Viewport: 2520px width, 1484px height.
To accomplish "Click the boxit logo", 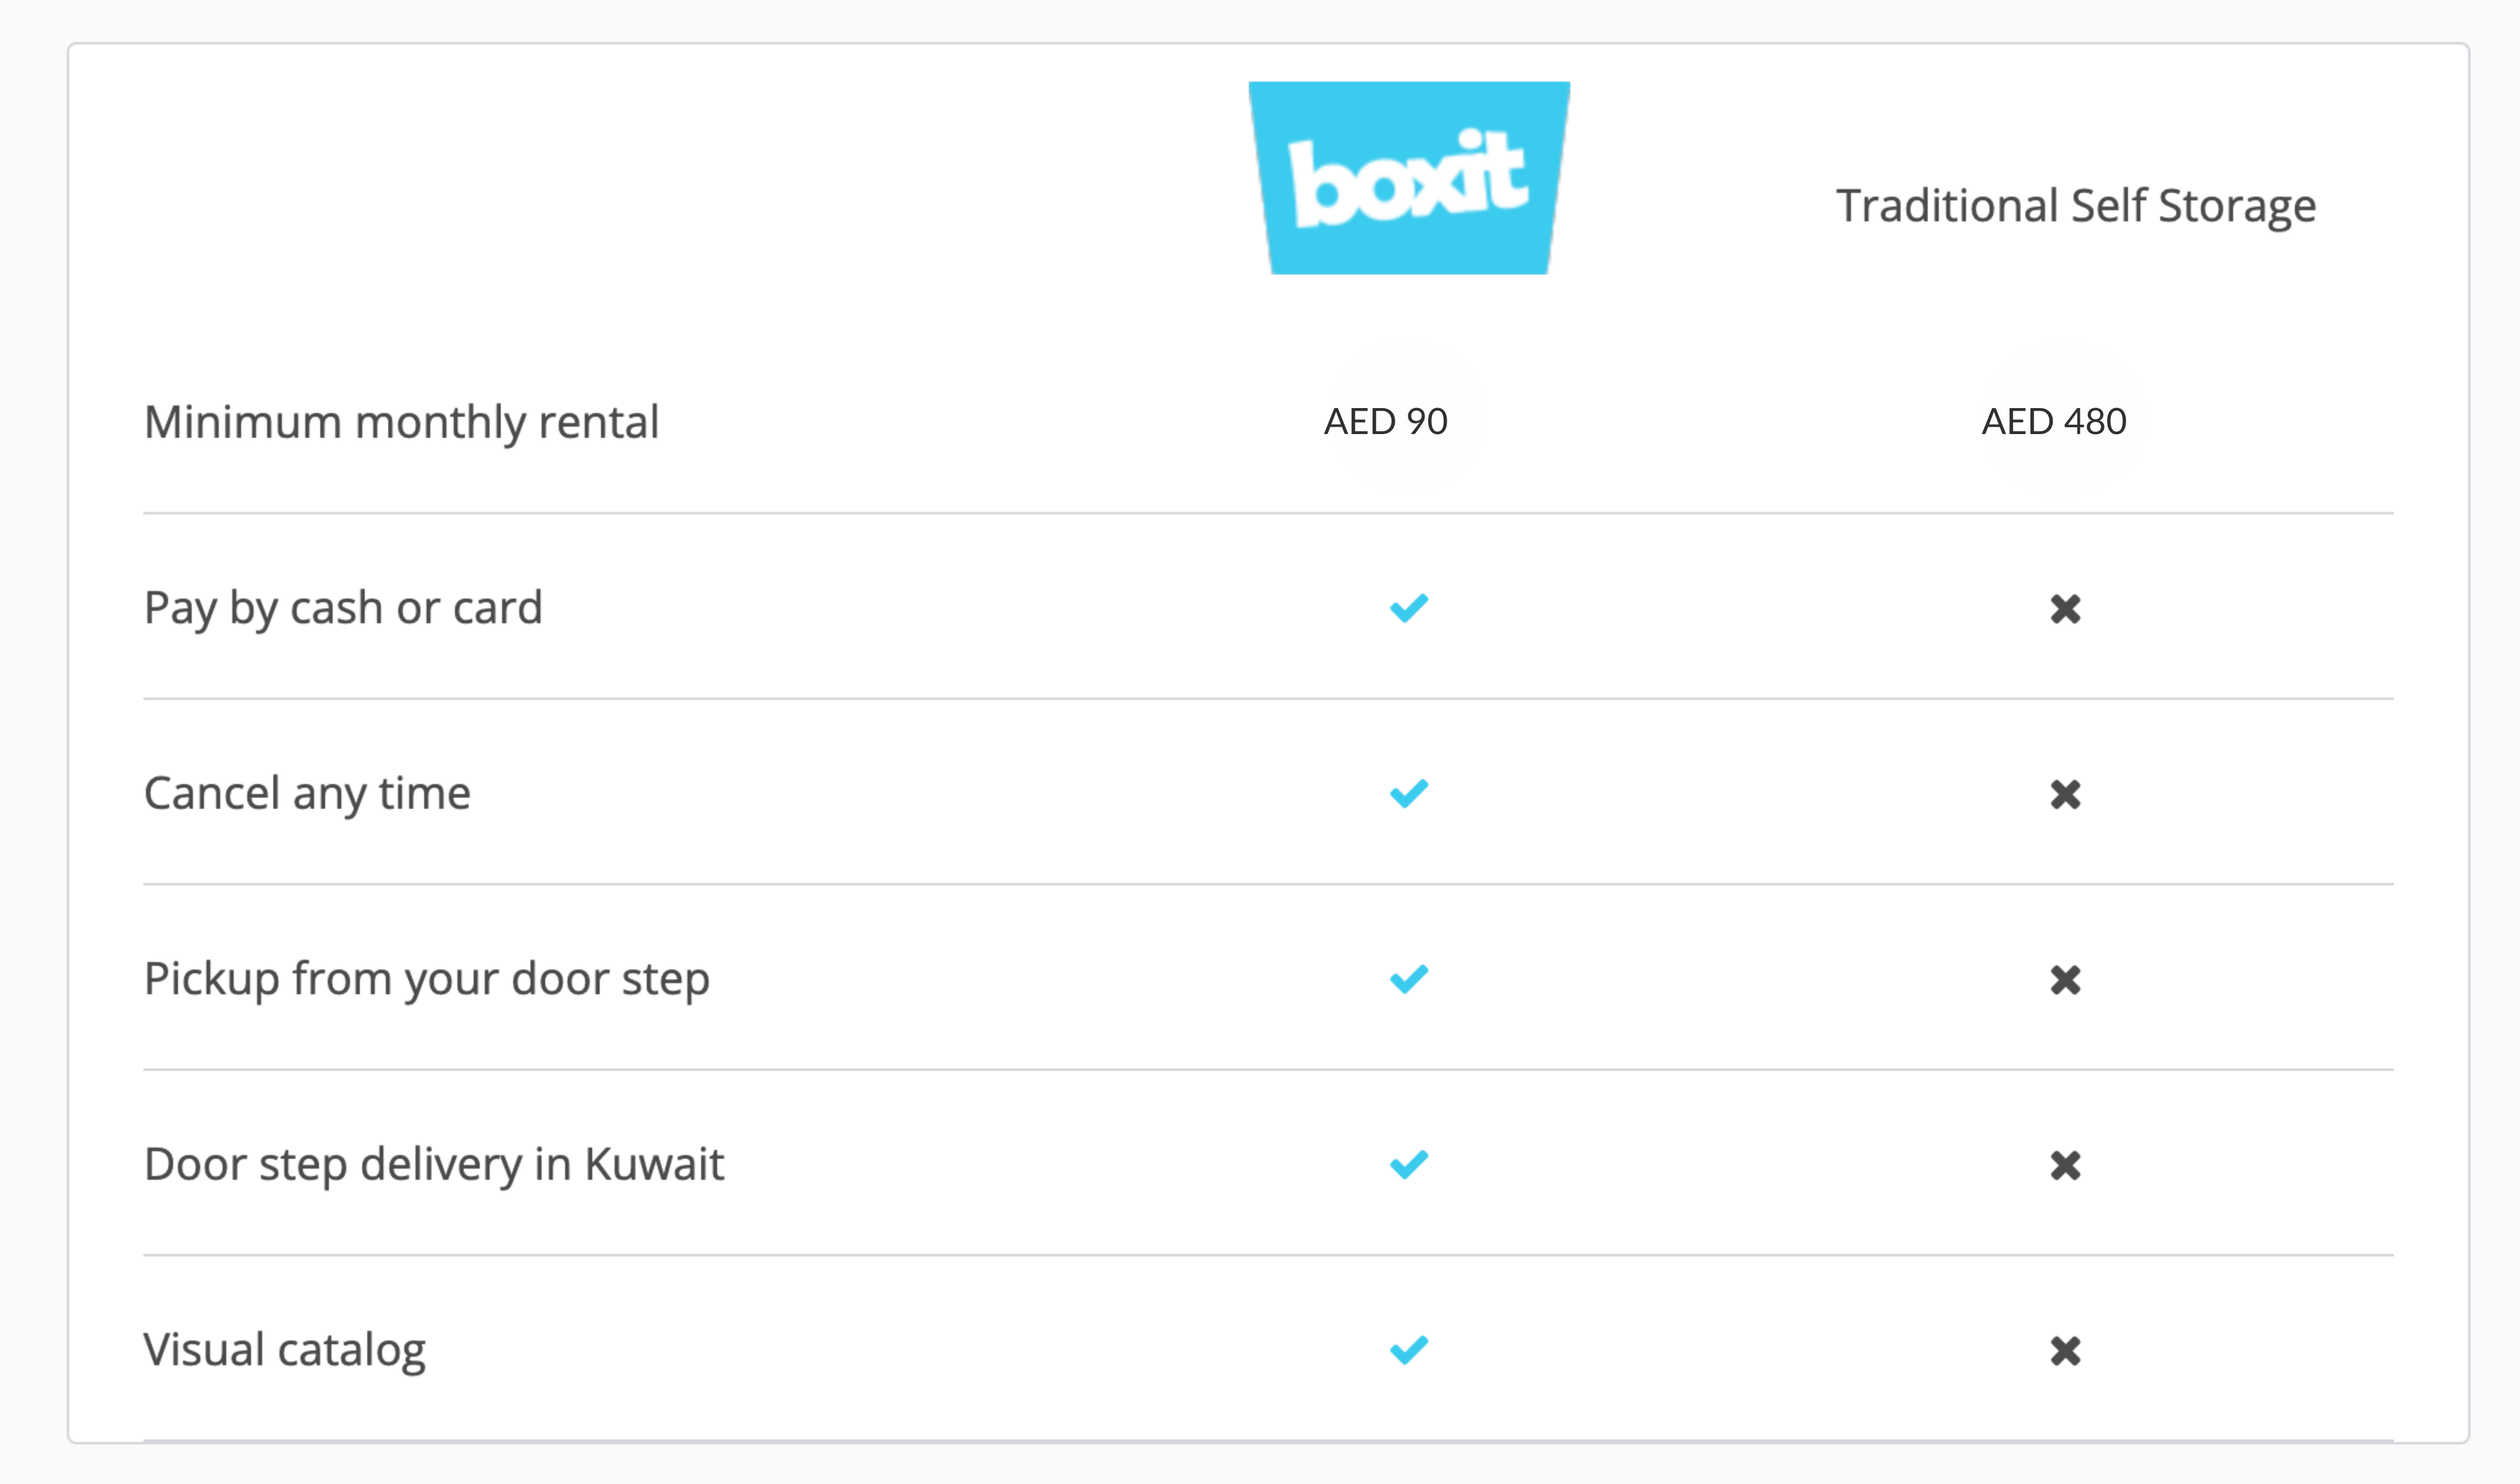I will [x=1409, y=178].
